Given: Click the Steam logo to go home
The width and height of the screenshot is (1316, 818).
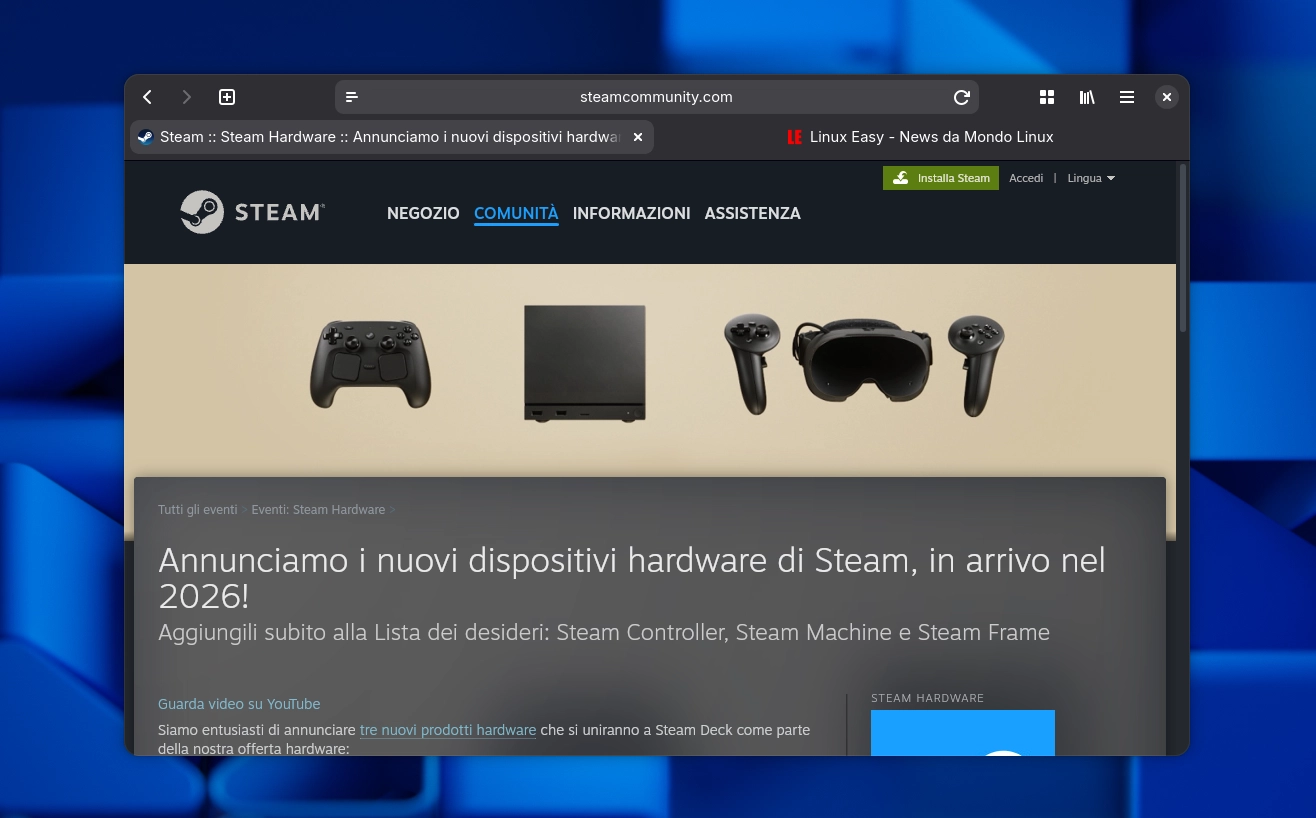Looking at the screenshot, I should pyautogui.click(x=252, y=212).
